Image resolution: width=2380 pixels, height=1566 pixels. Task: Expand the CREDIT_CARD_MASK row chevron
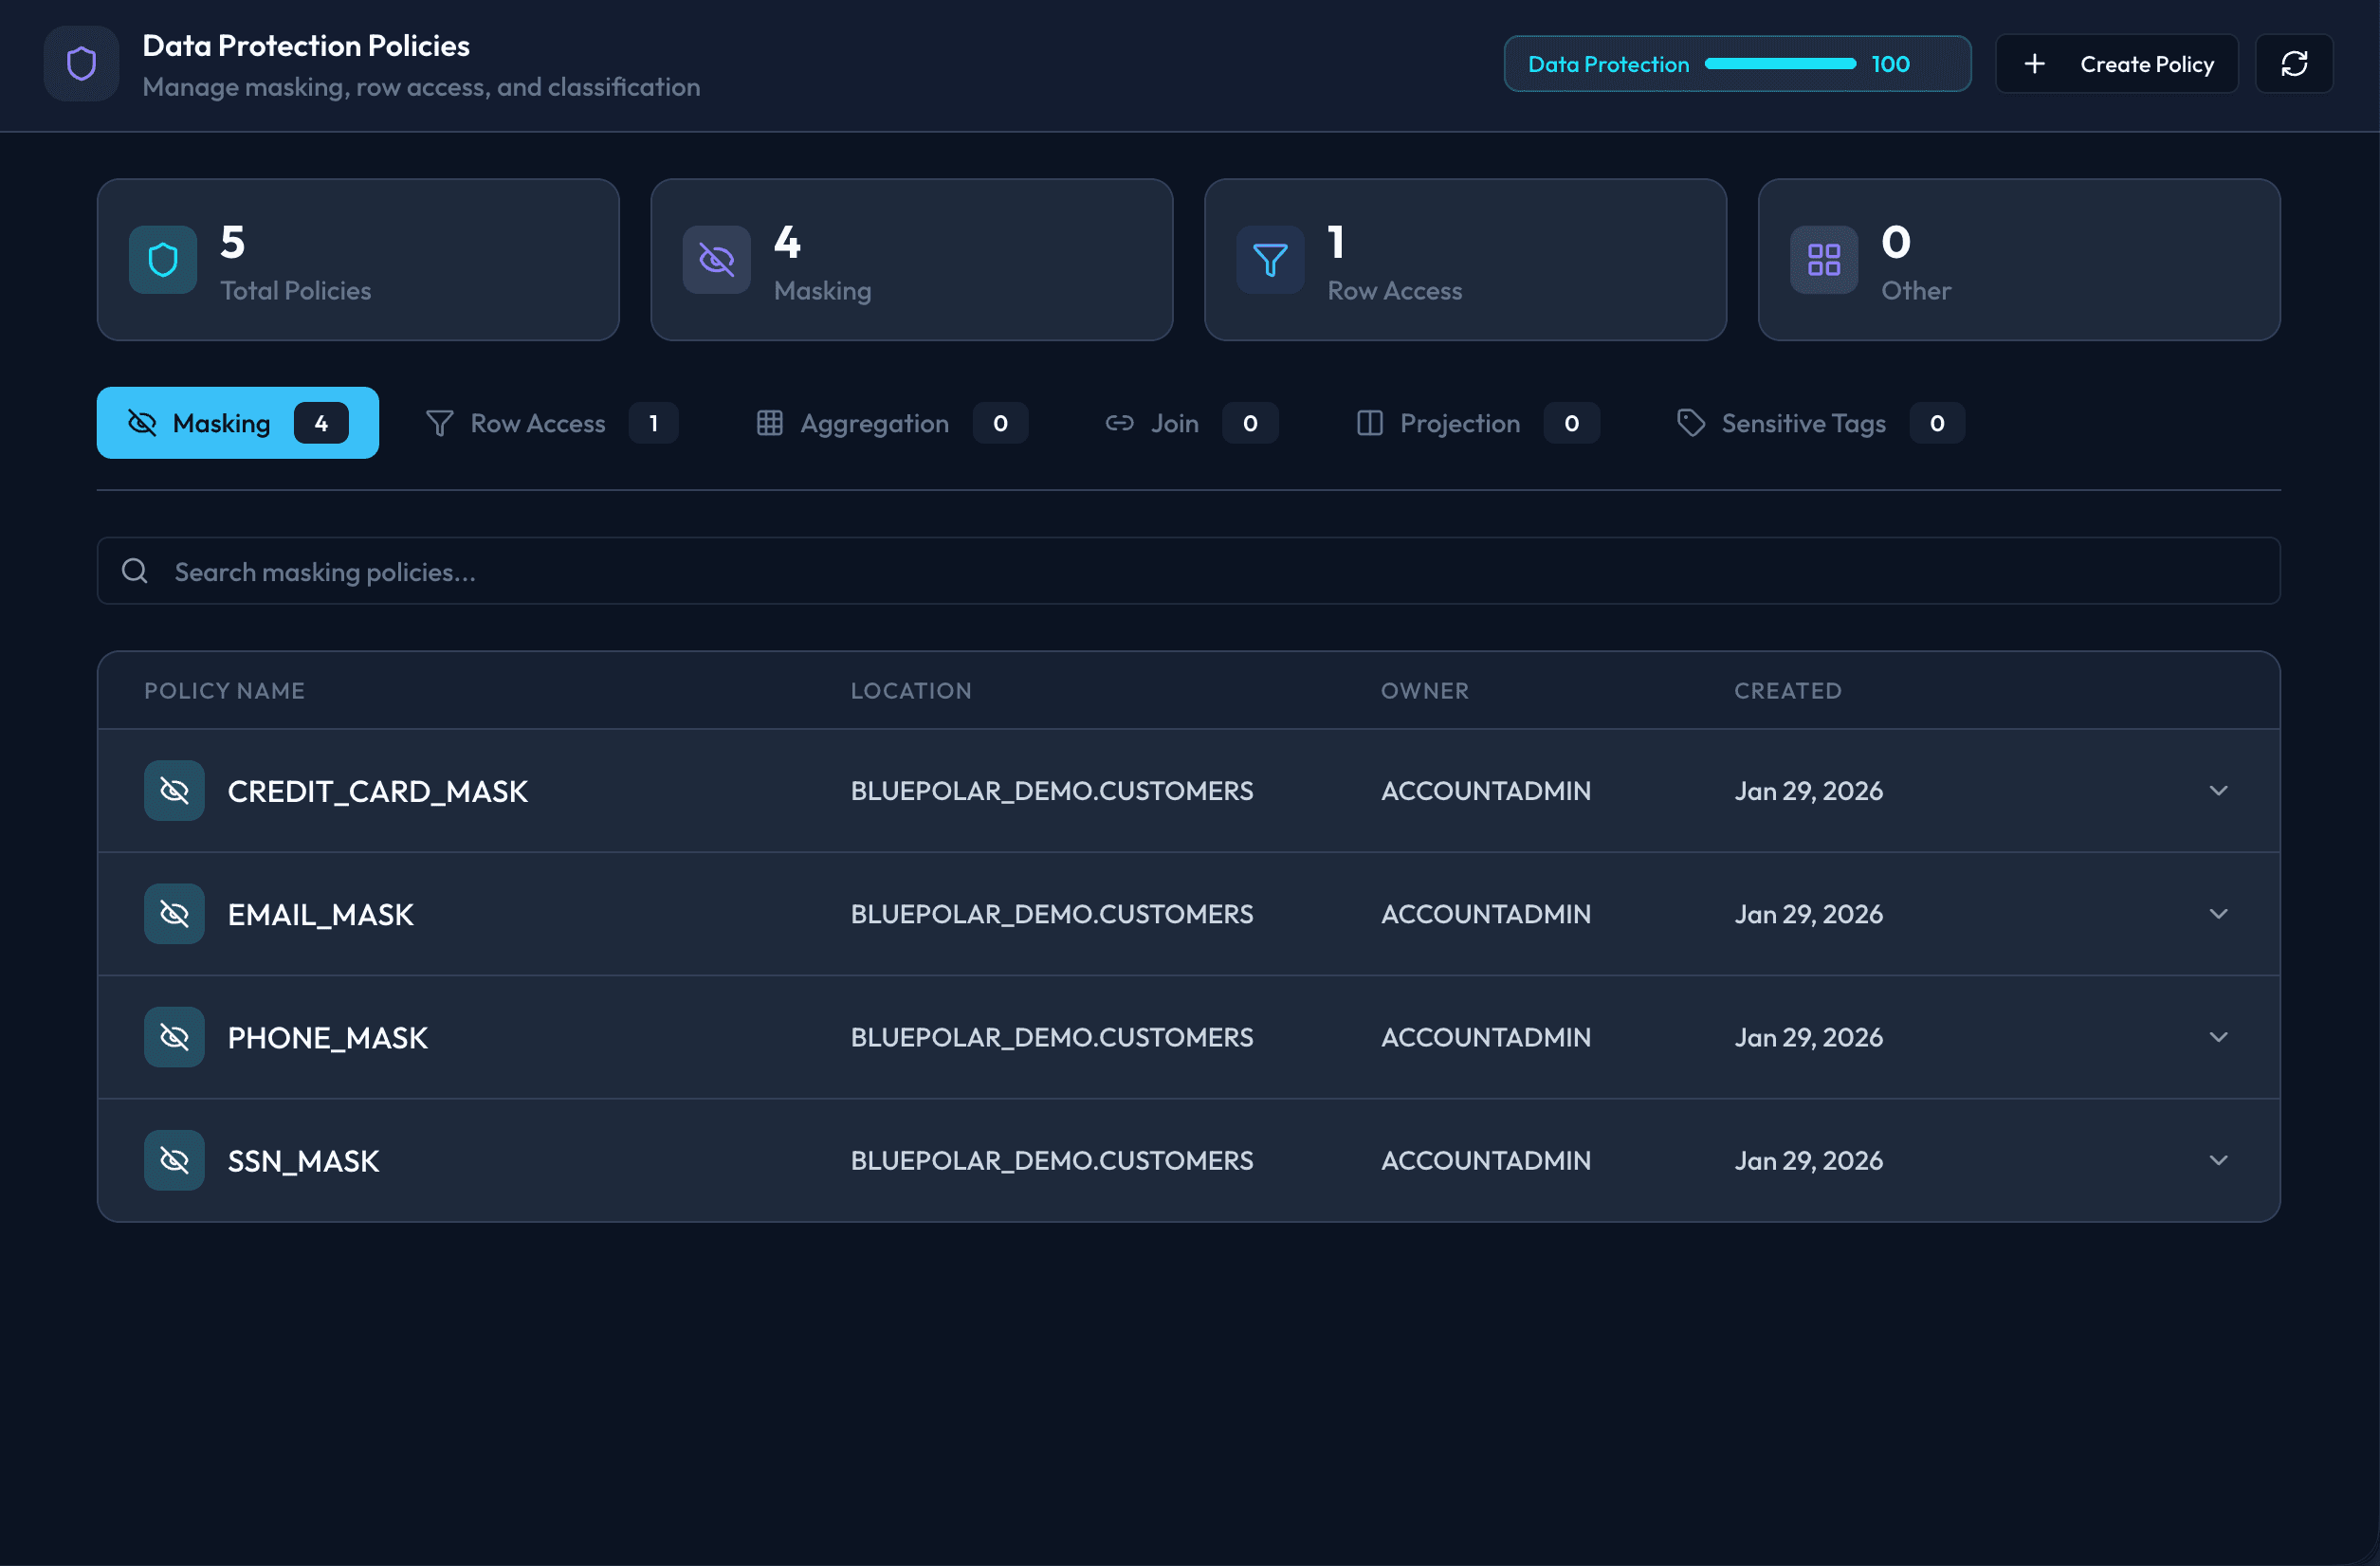pos(2217,791)
